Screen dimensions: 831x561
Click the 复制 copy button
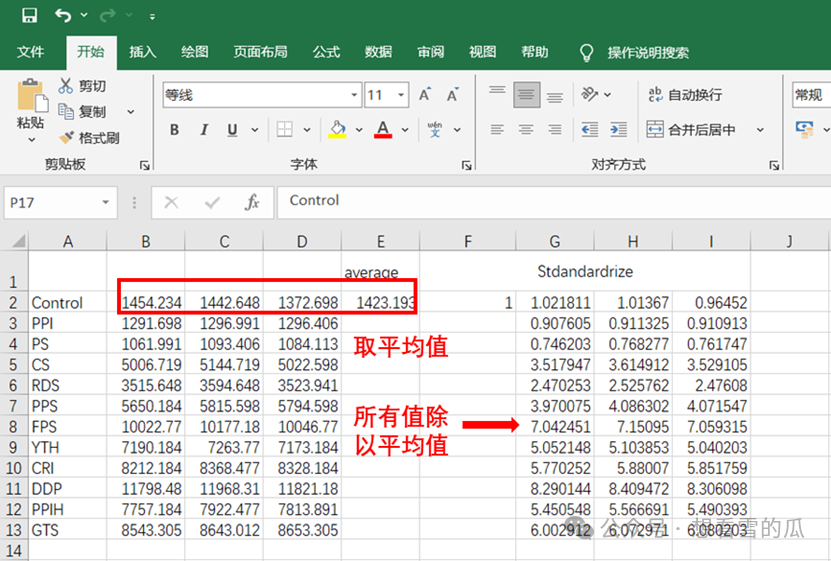82,112
